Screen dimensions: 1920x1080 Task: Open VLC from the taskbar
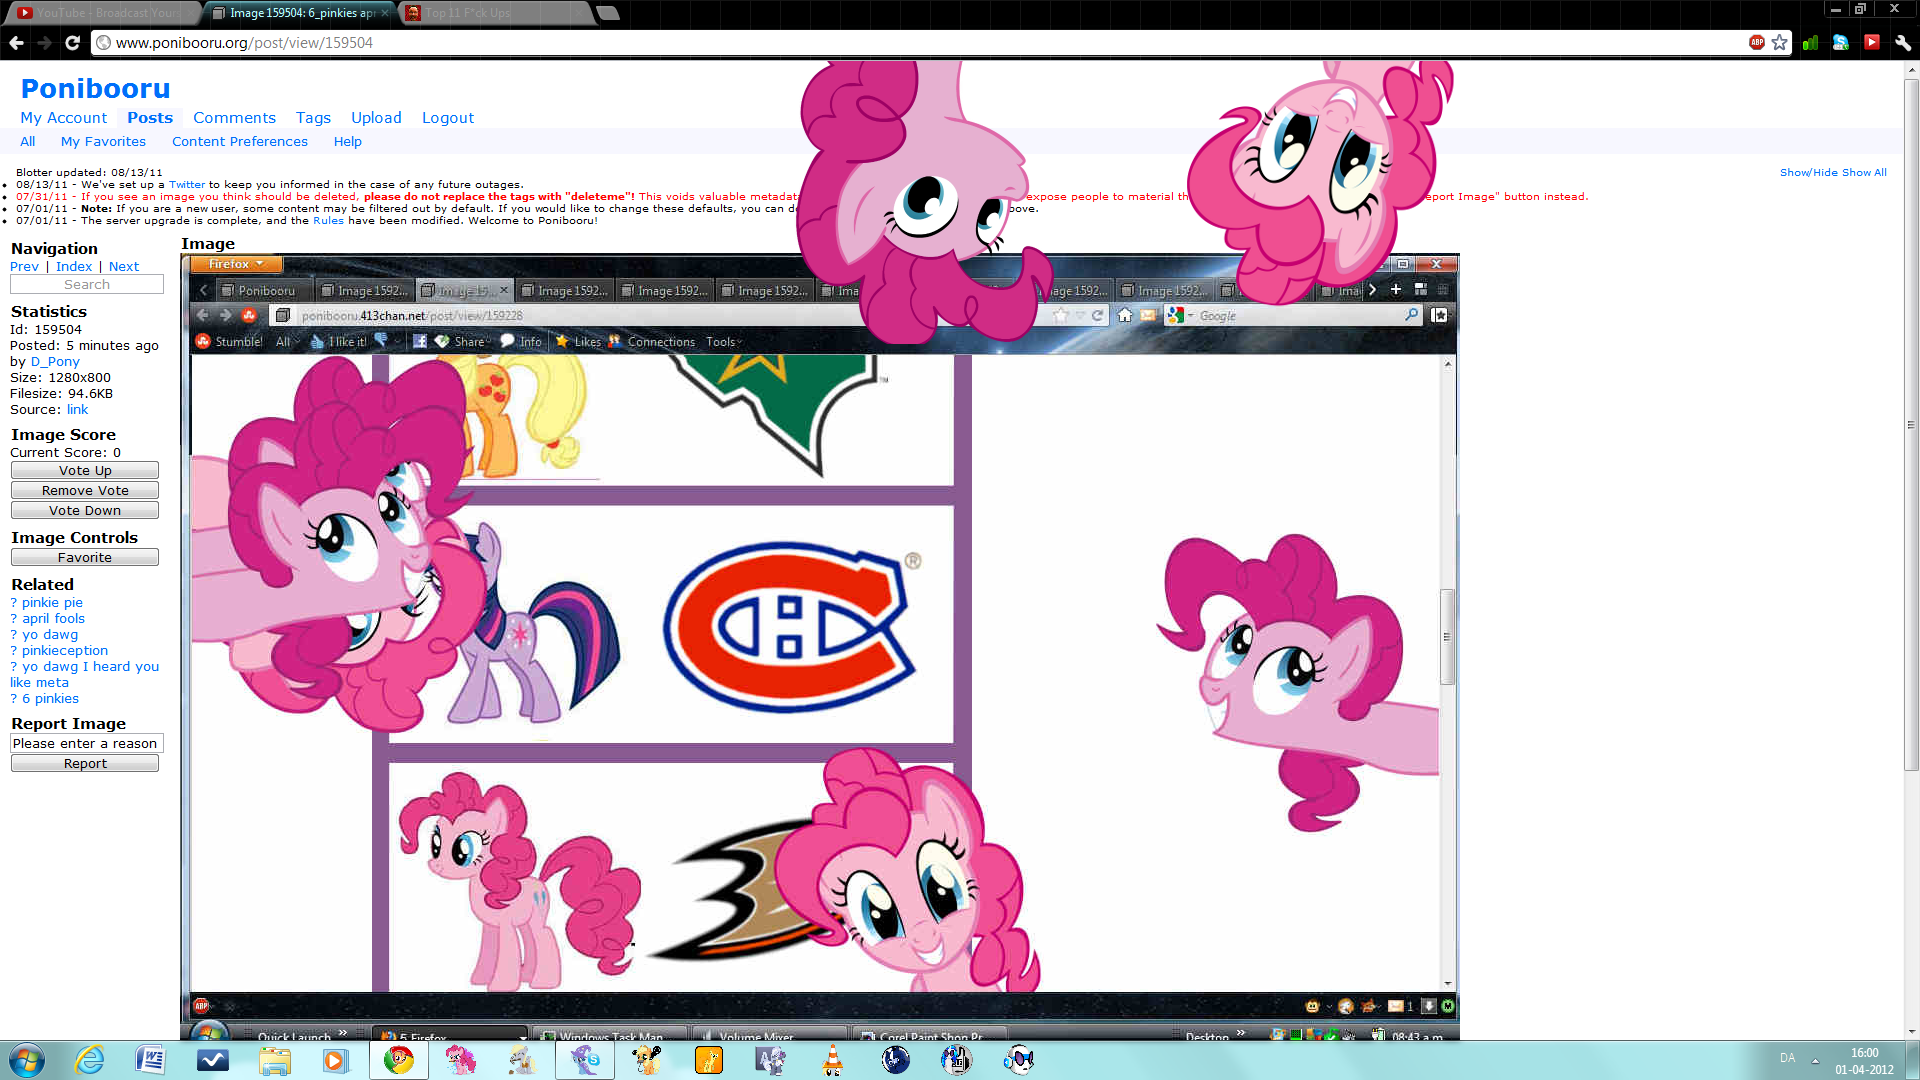click(832, 1060)
